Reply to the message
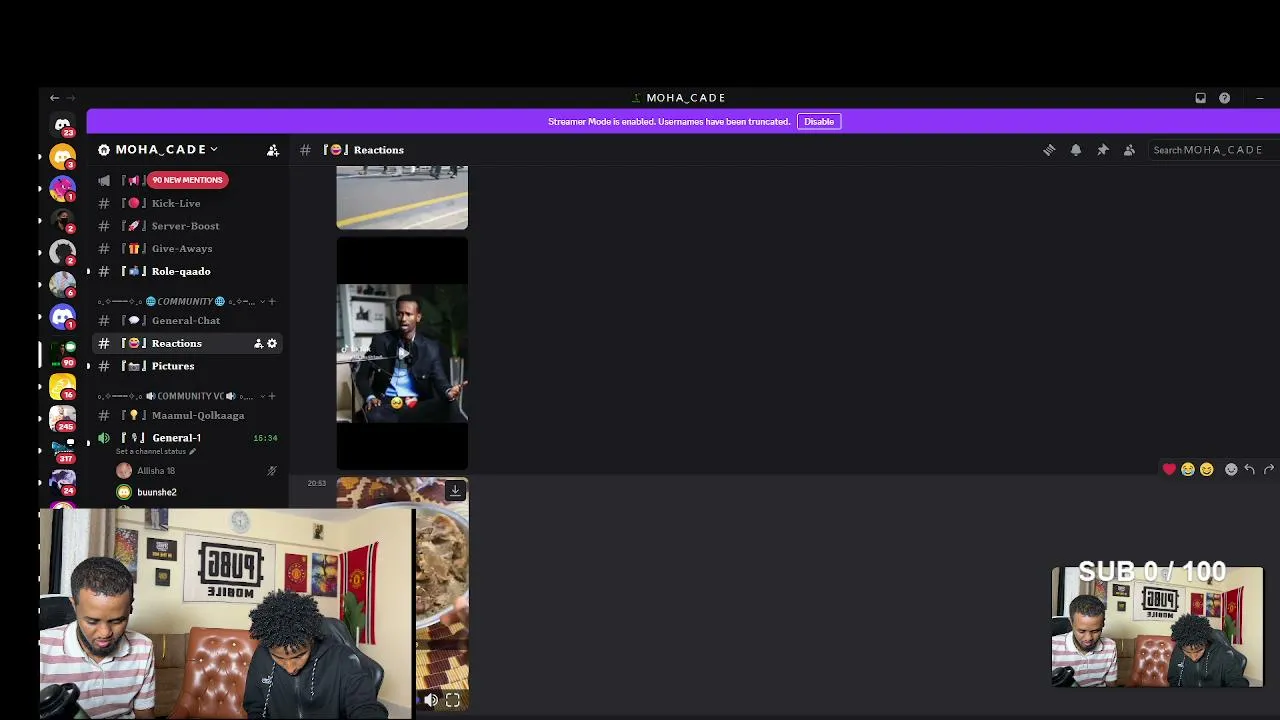The height and width of the screenshot is (720, 1280). coord(1250,469)
